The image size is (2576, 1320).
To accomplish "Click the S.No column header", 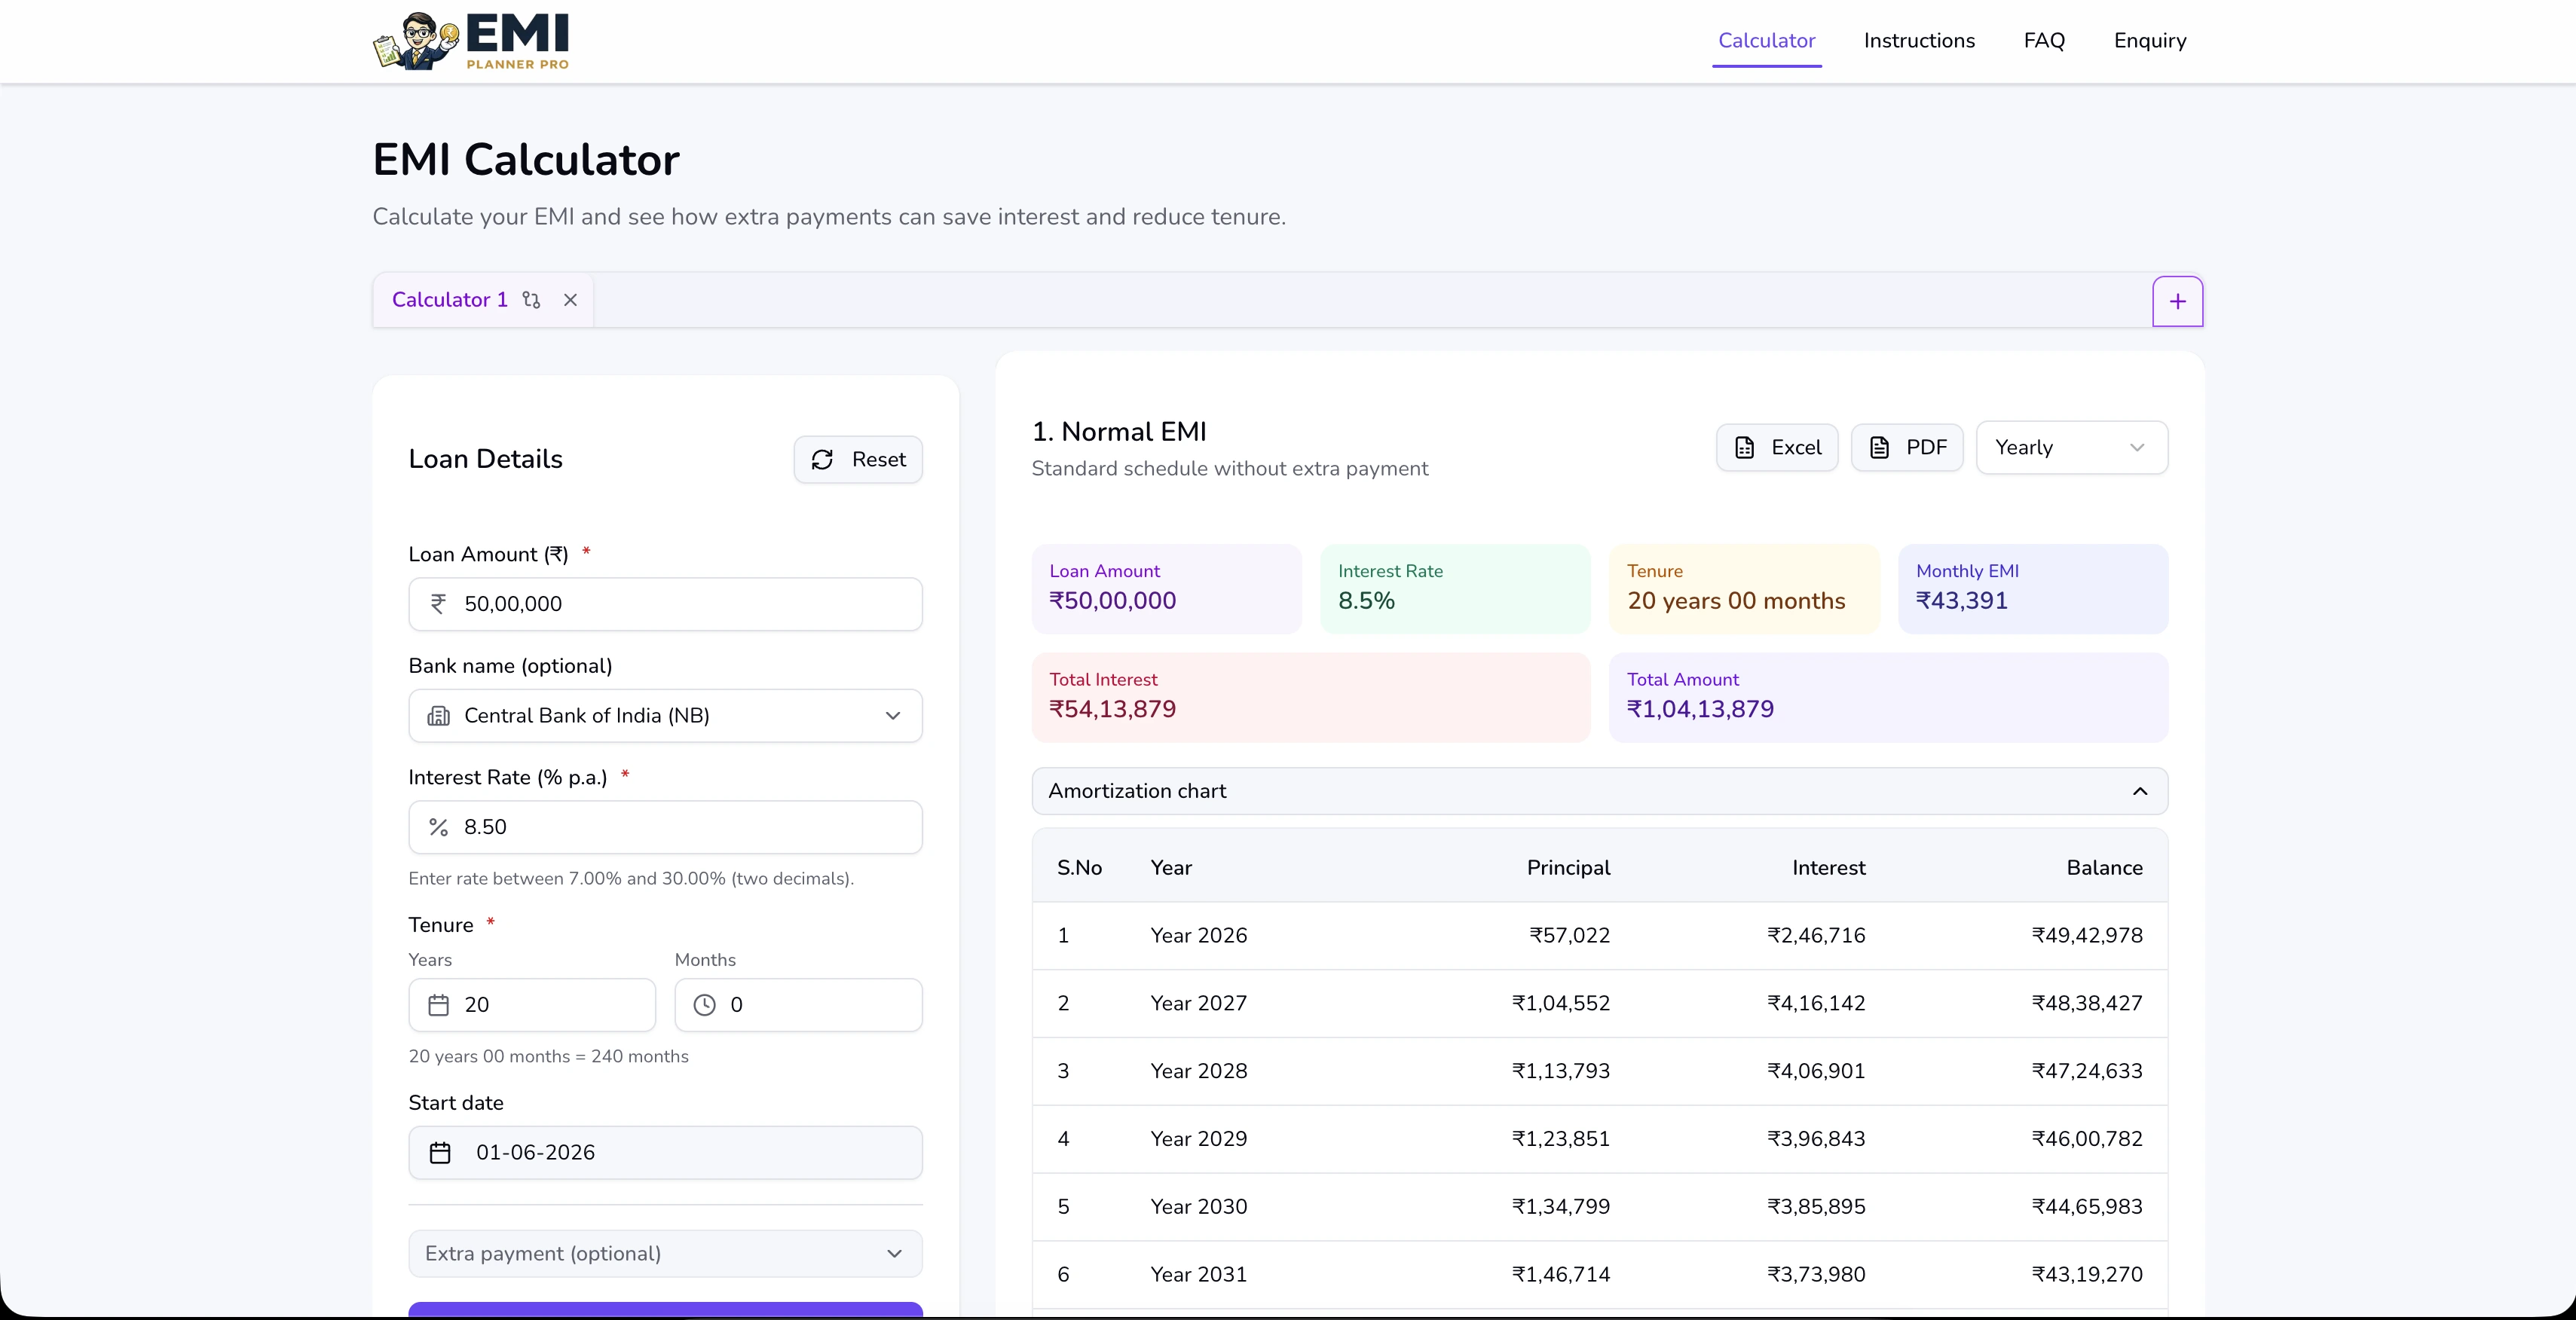I will click(x=1079, y=868).
